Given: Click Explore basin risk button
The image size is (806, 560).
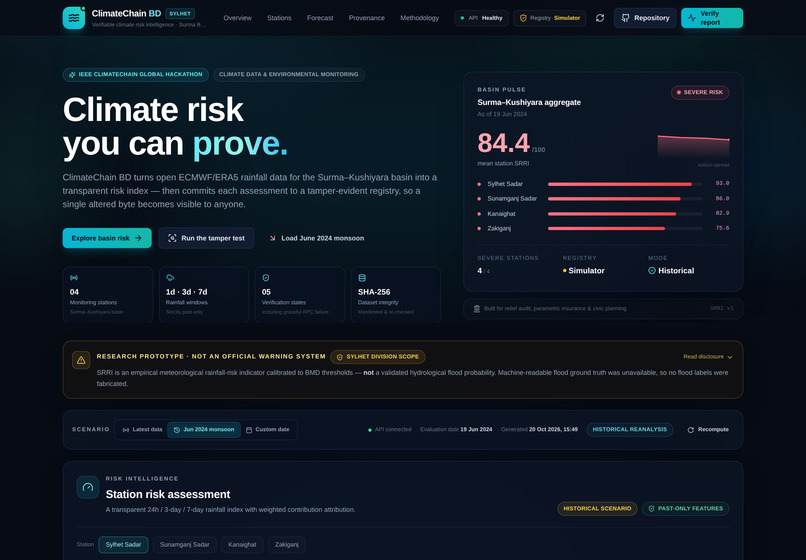Looking at the screenshot, I should 107,238.
